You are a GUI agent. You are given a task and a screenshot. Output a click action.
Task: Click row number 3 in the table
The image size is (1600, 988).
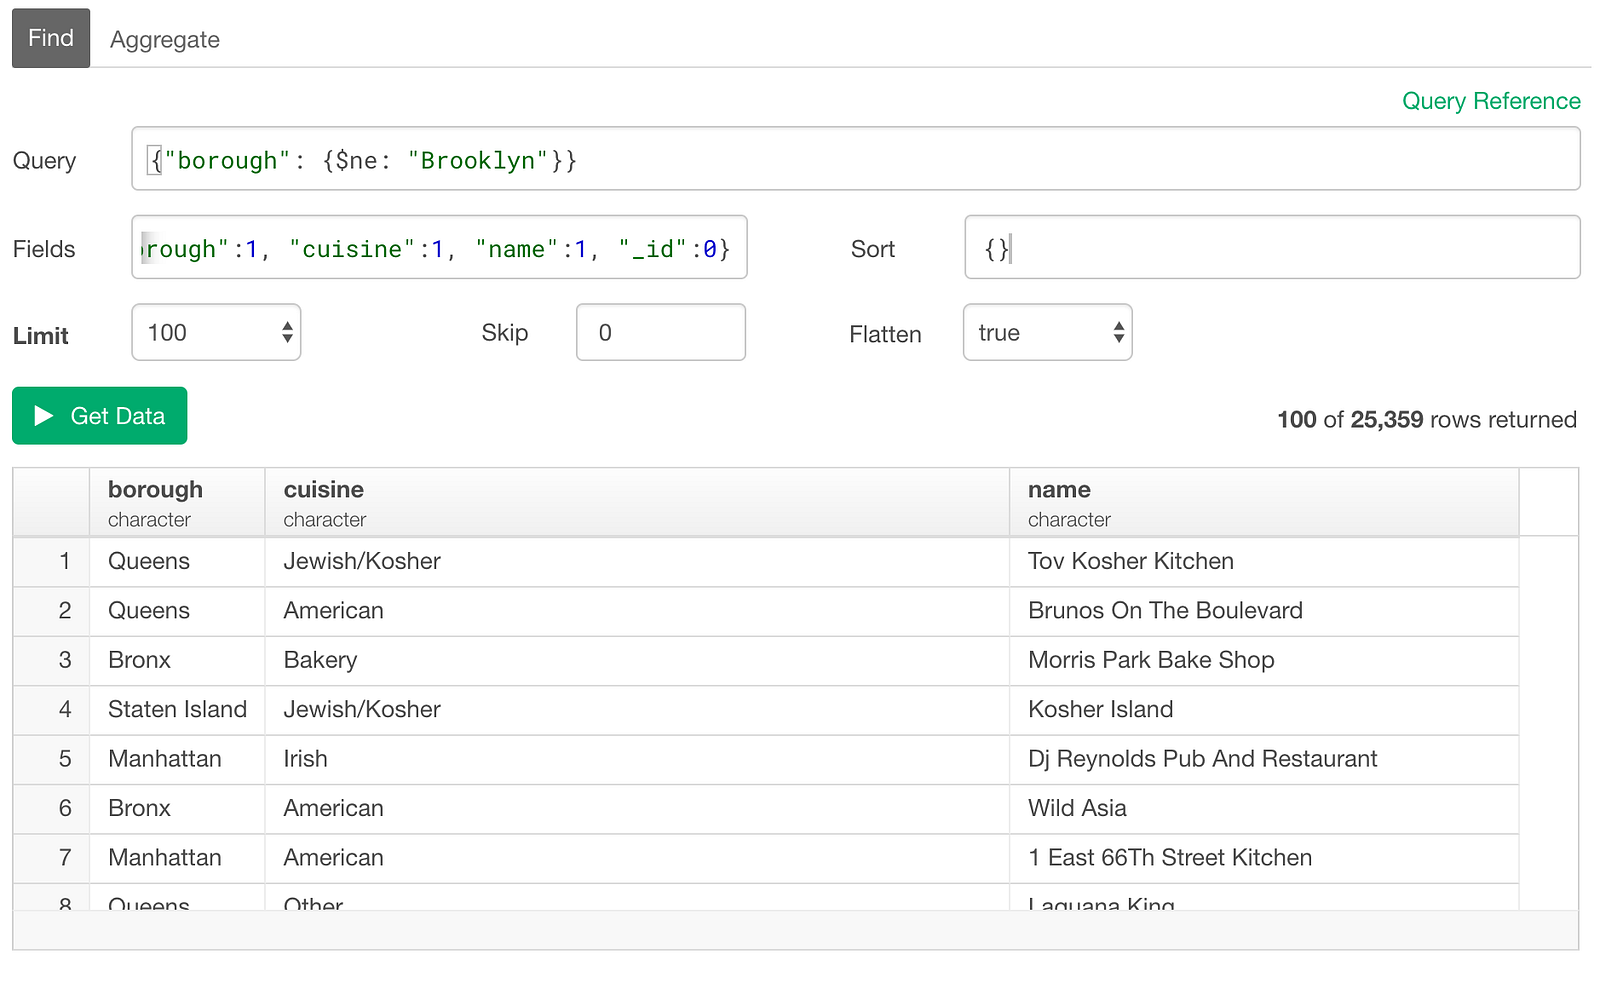coord(65,660)
